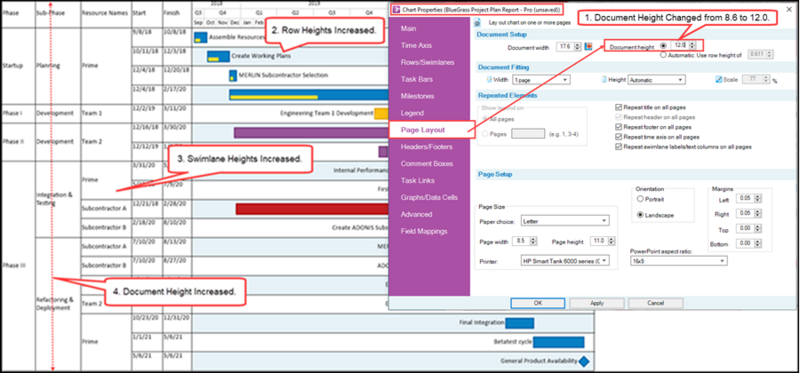800x373 pixels.
Task: Select the Landscape orientation option
Action: point(640,215)
